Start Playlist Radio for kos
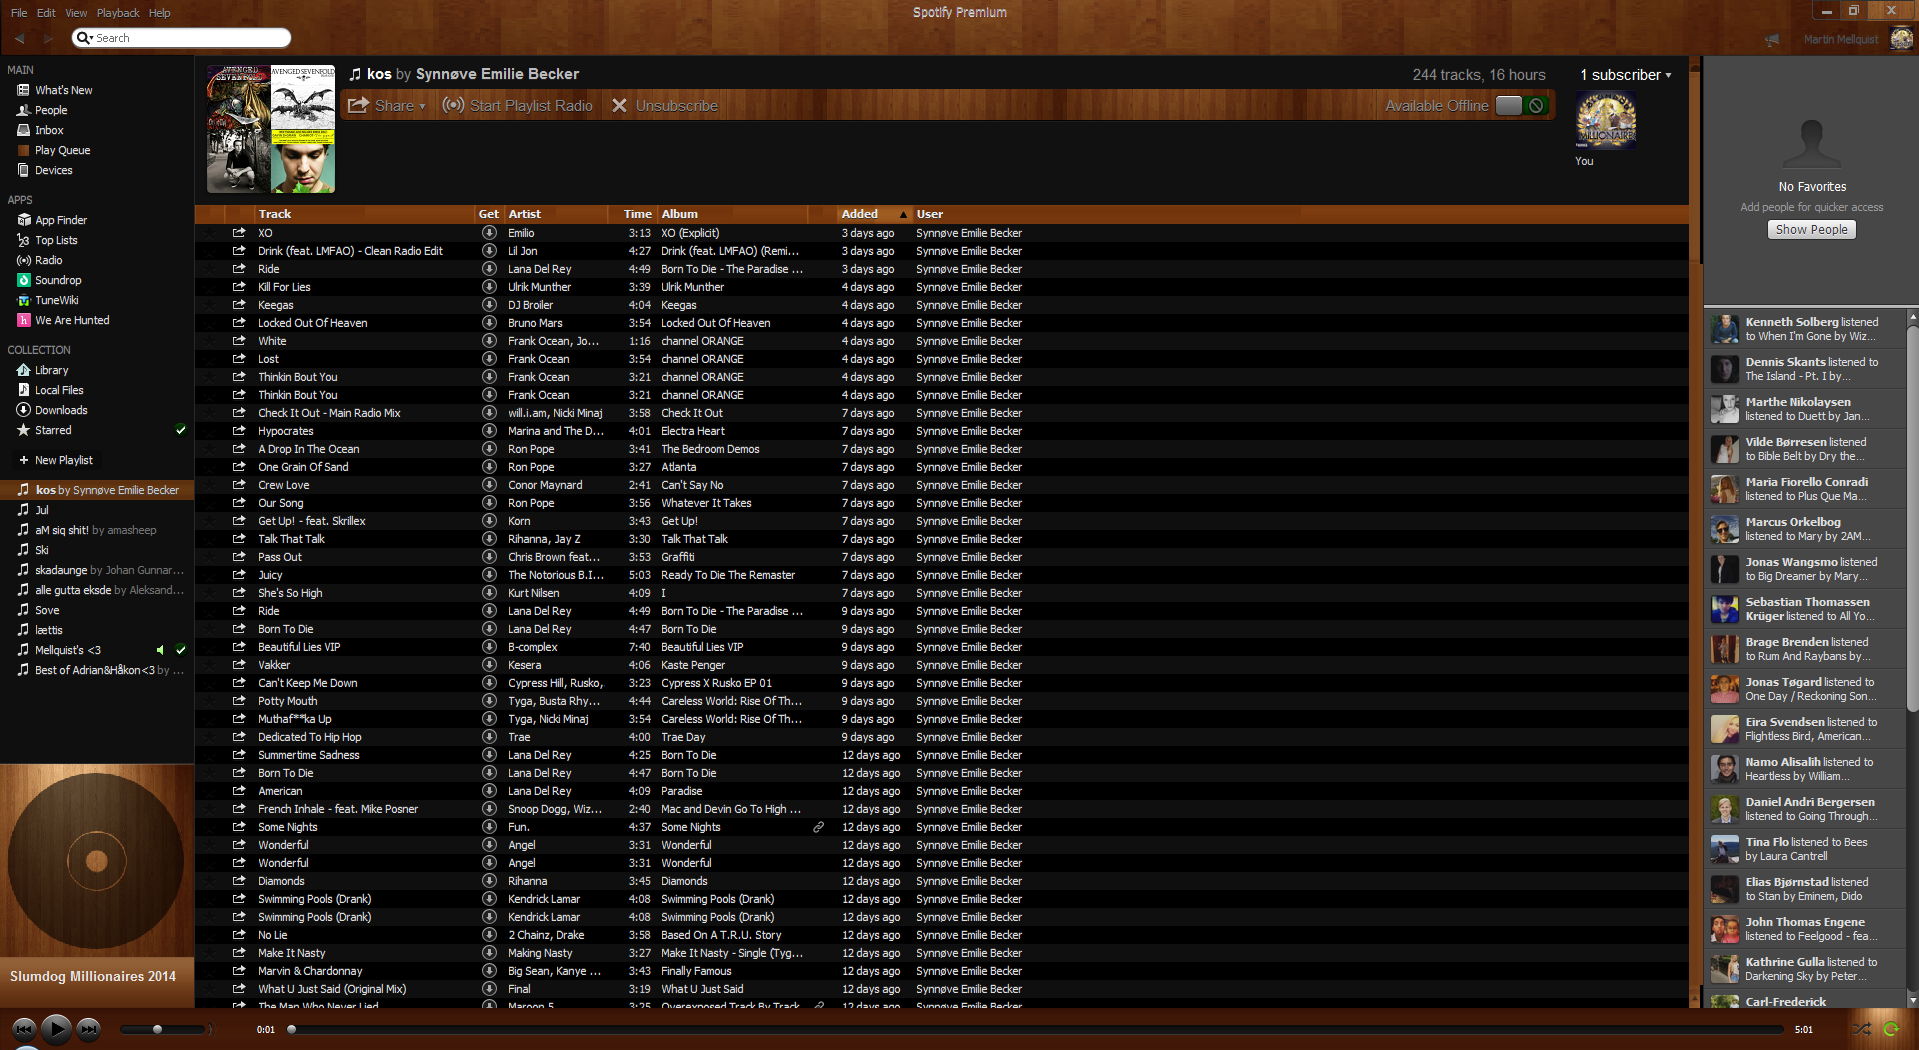 click(x=518, y=106)
